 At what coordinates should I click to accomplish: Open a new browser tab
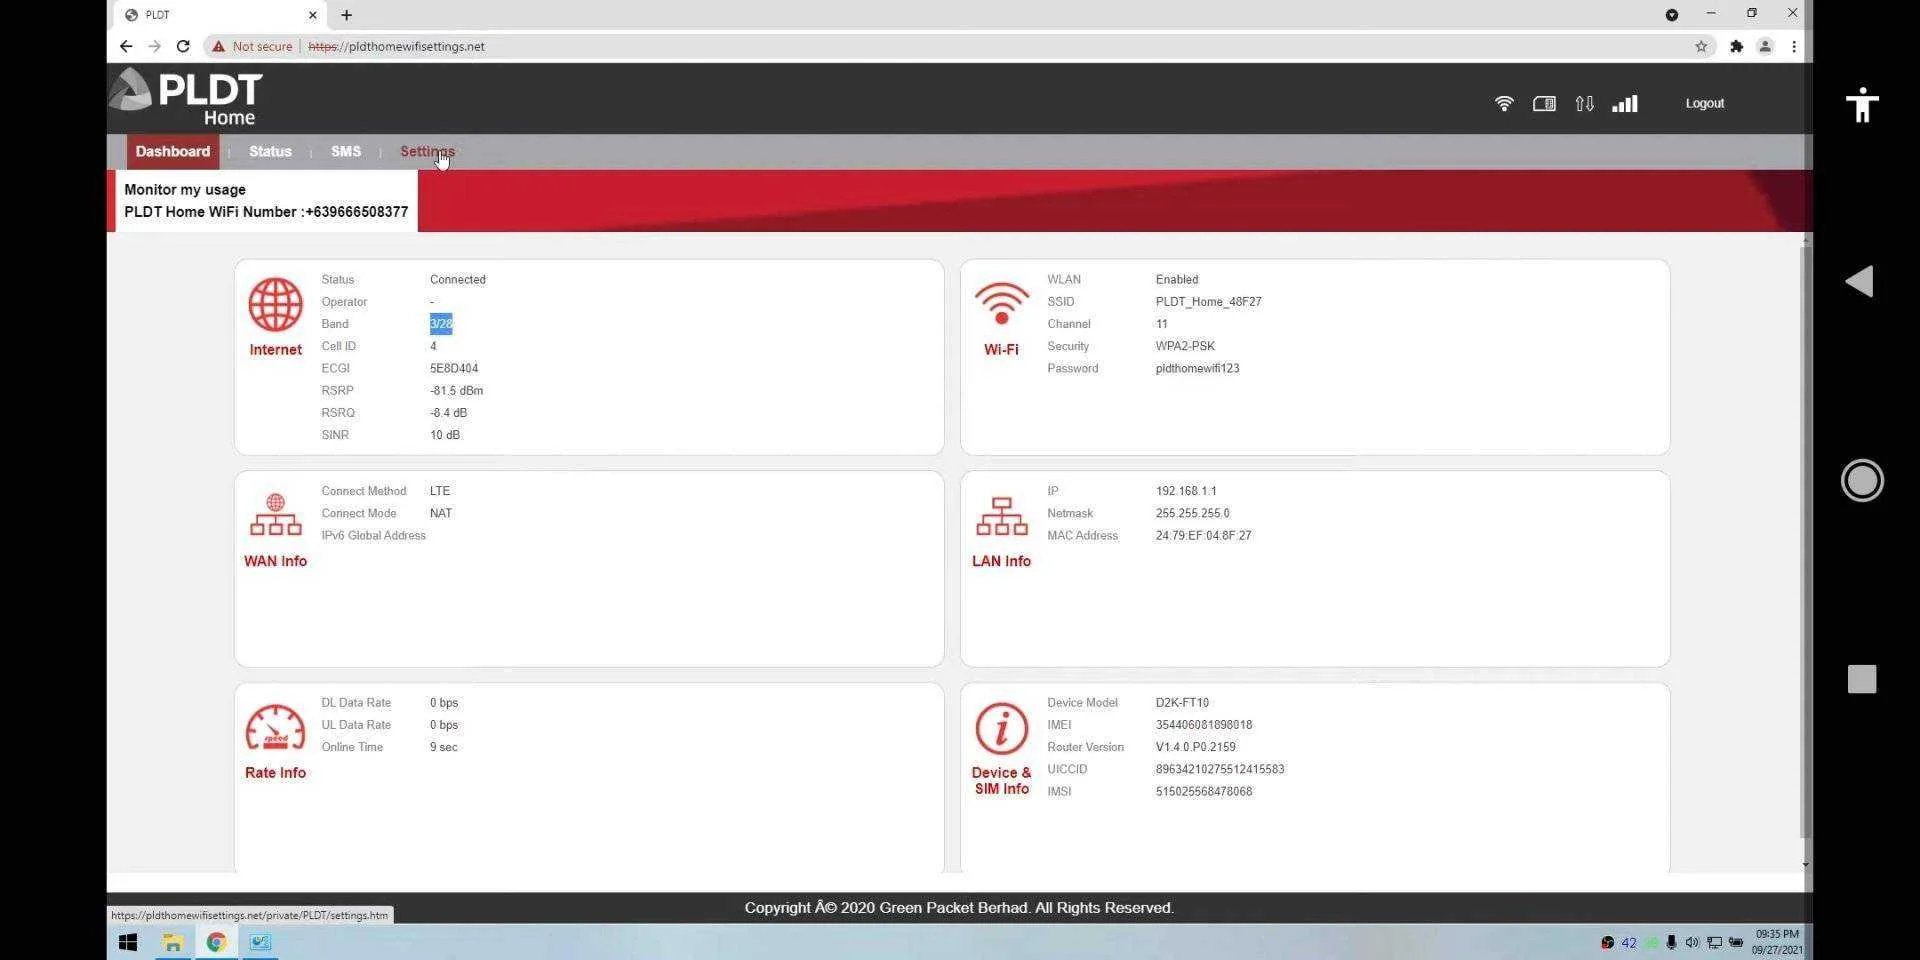(346, 15)
